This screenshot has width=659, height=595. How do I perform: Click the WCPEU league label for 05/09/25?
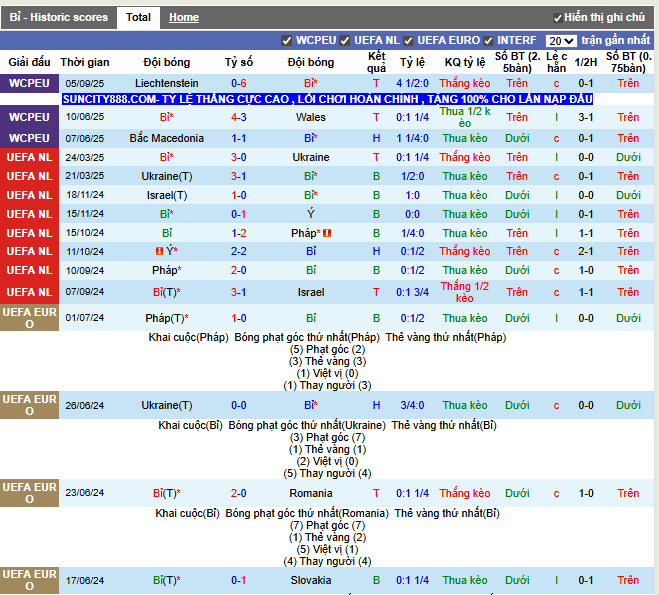(29, 83)
